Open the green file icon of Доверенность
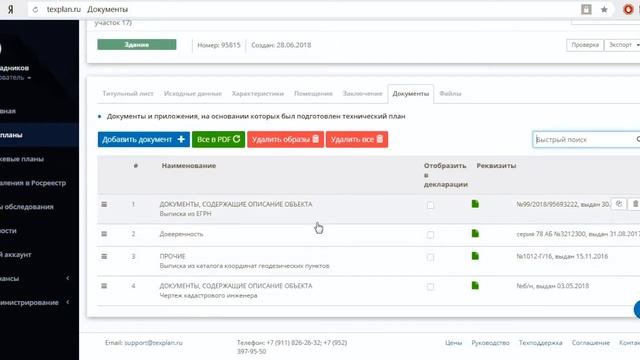Image resolution: width=640 pixels, height=360 pixels. [475, 233]
